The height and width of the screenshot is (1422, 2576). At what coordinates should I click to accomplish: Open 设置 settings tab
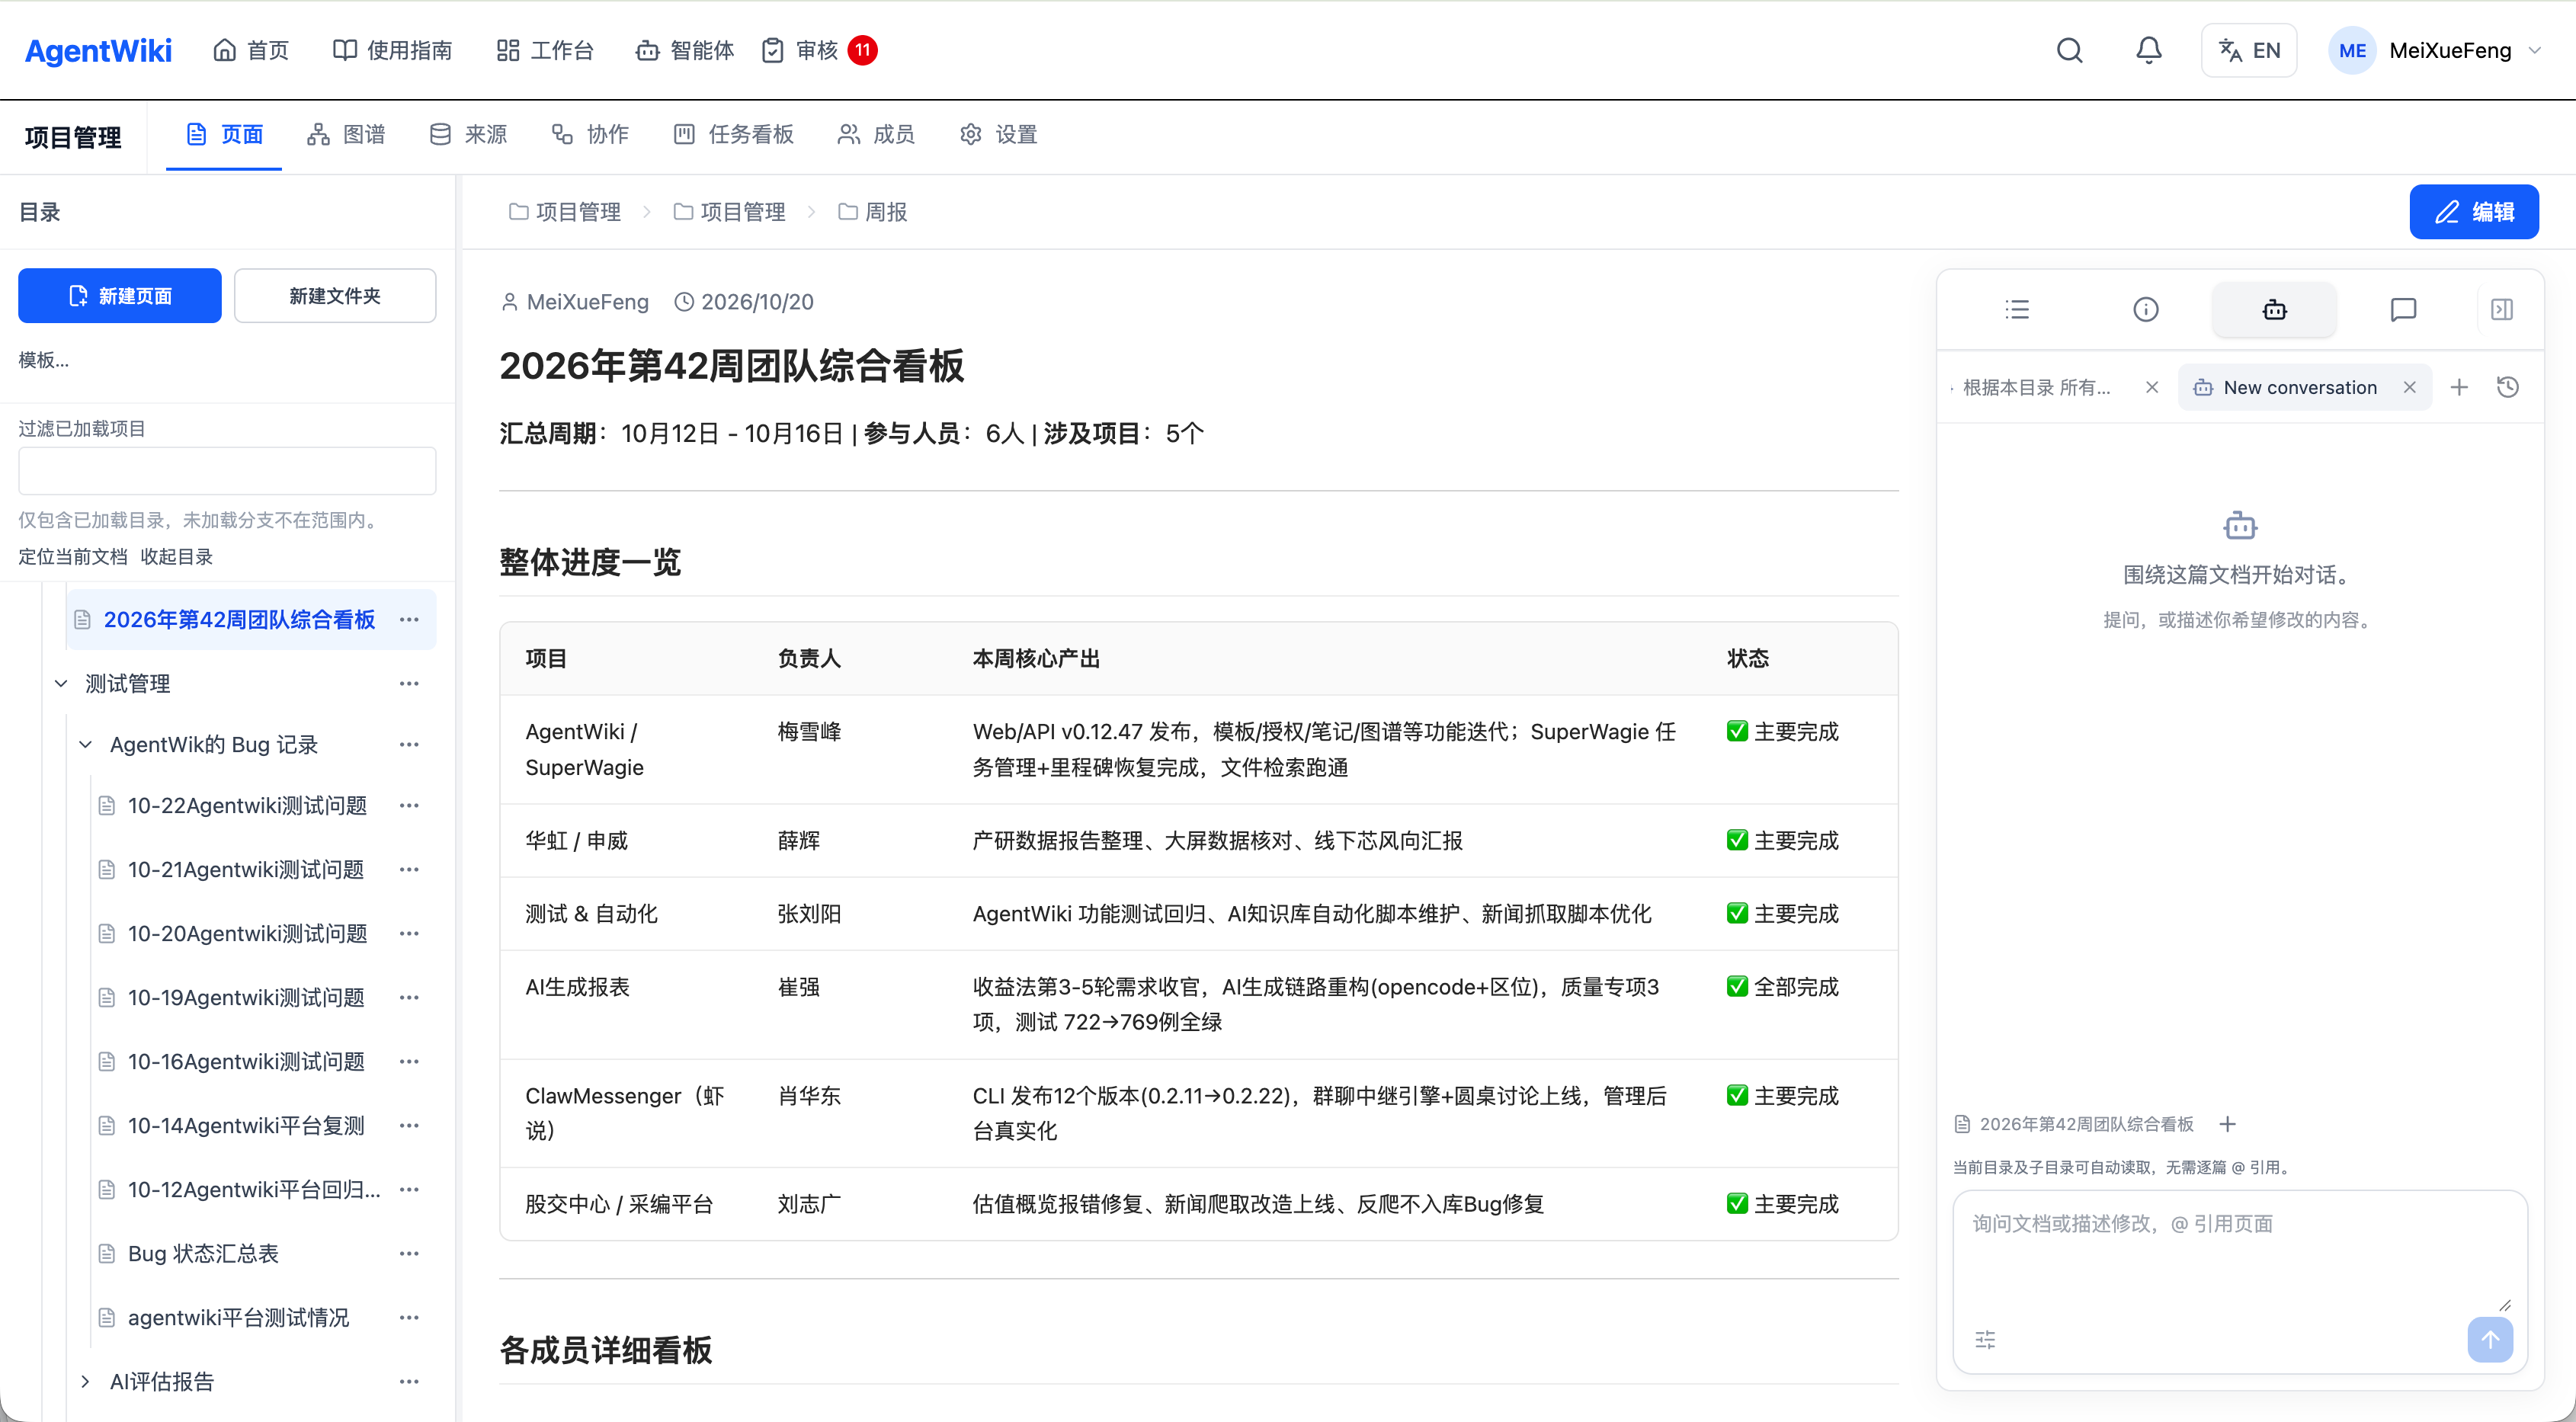(x=998, y=134)
